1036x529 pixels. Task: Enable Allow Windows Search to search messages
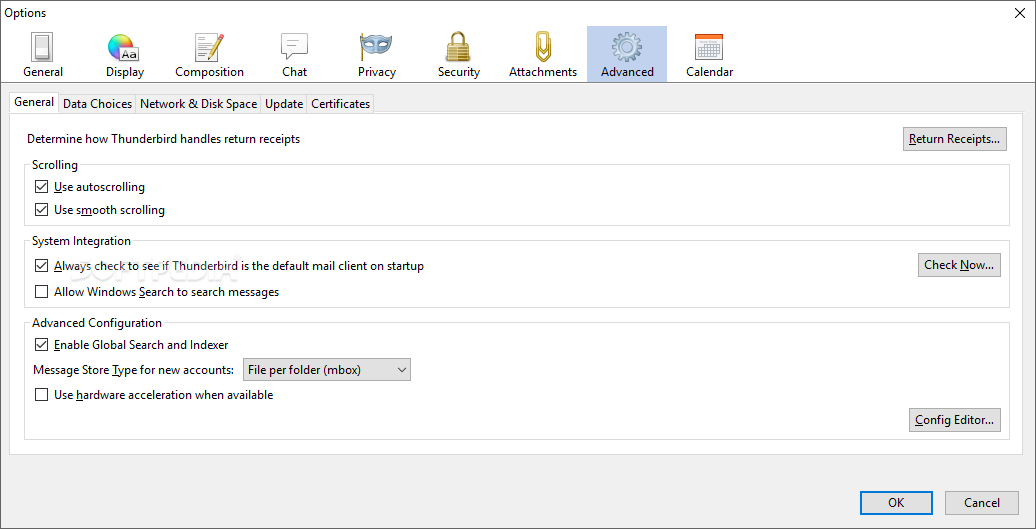42,291
